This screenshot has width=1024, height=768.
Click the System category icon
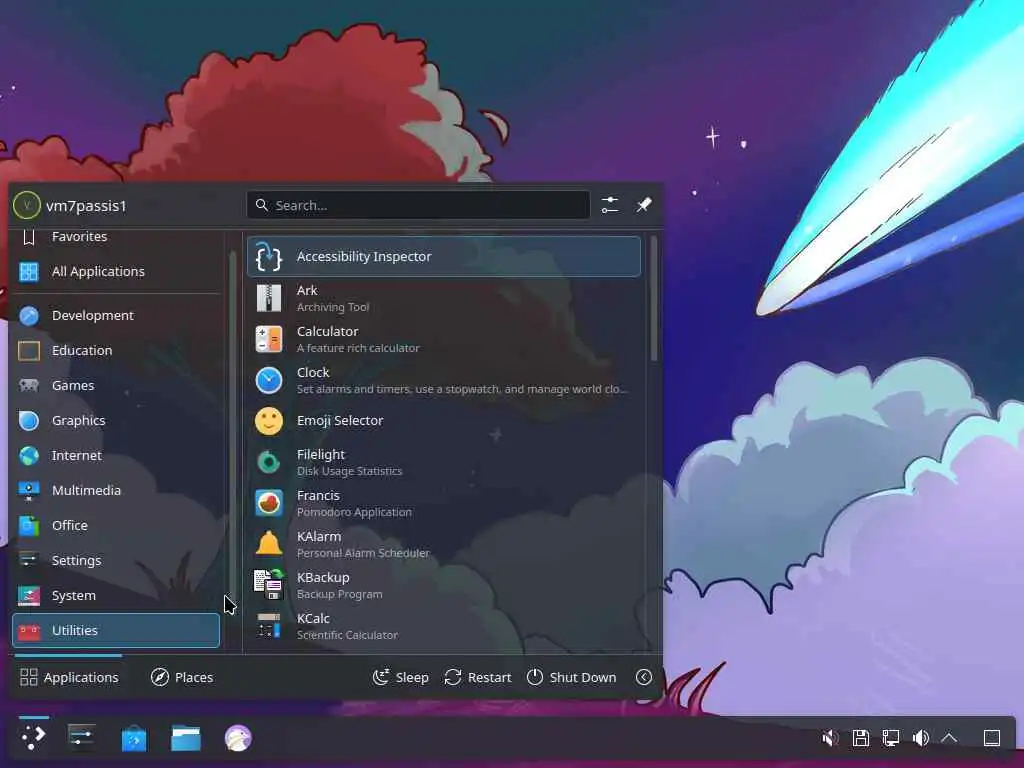pos(29,596)
